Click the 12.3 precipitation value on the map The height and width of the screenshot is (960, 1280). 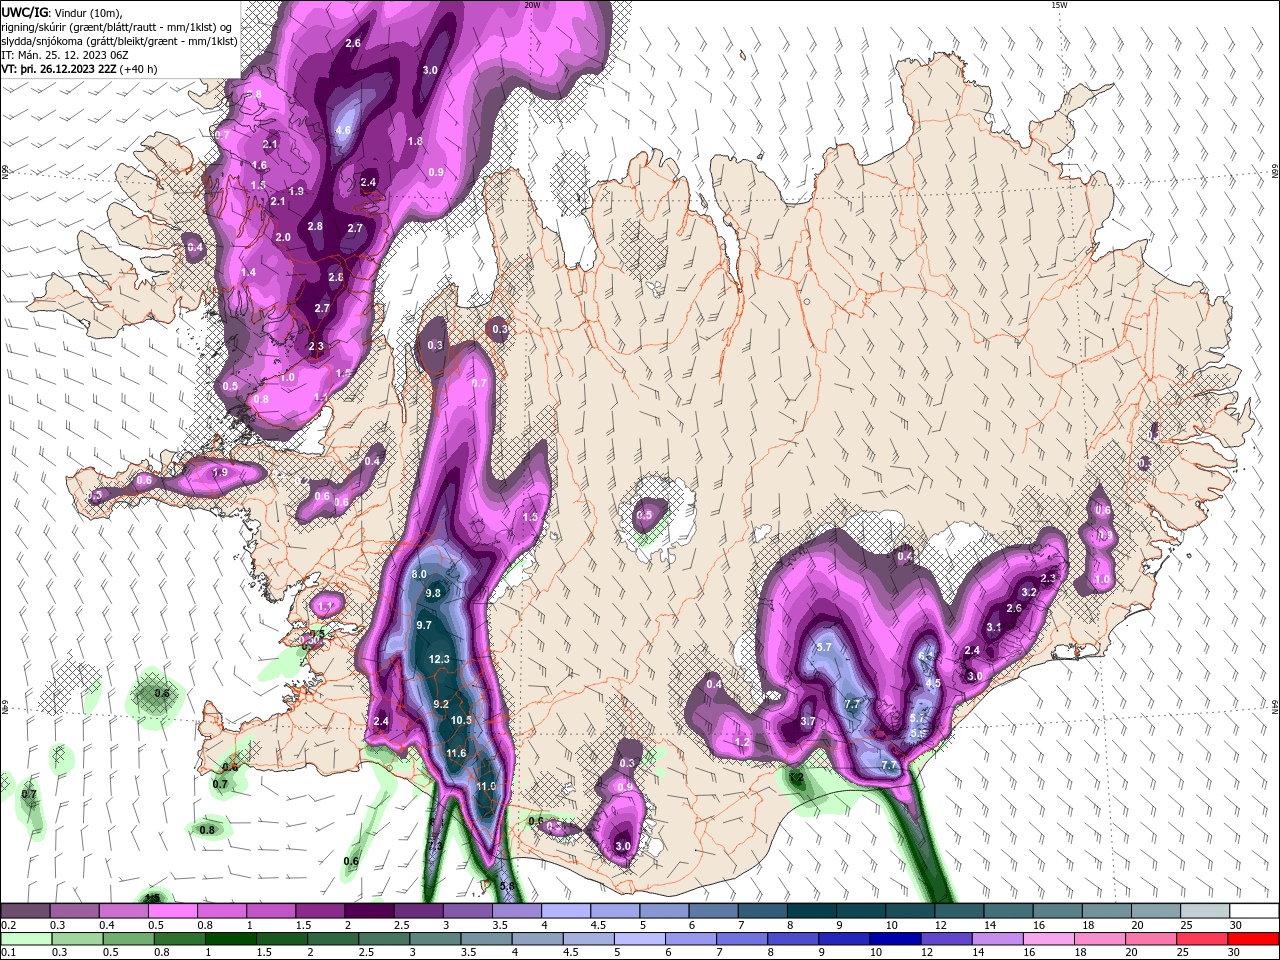(439, 659)
